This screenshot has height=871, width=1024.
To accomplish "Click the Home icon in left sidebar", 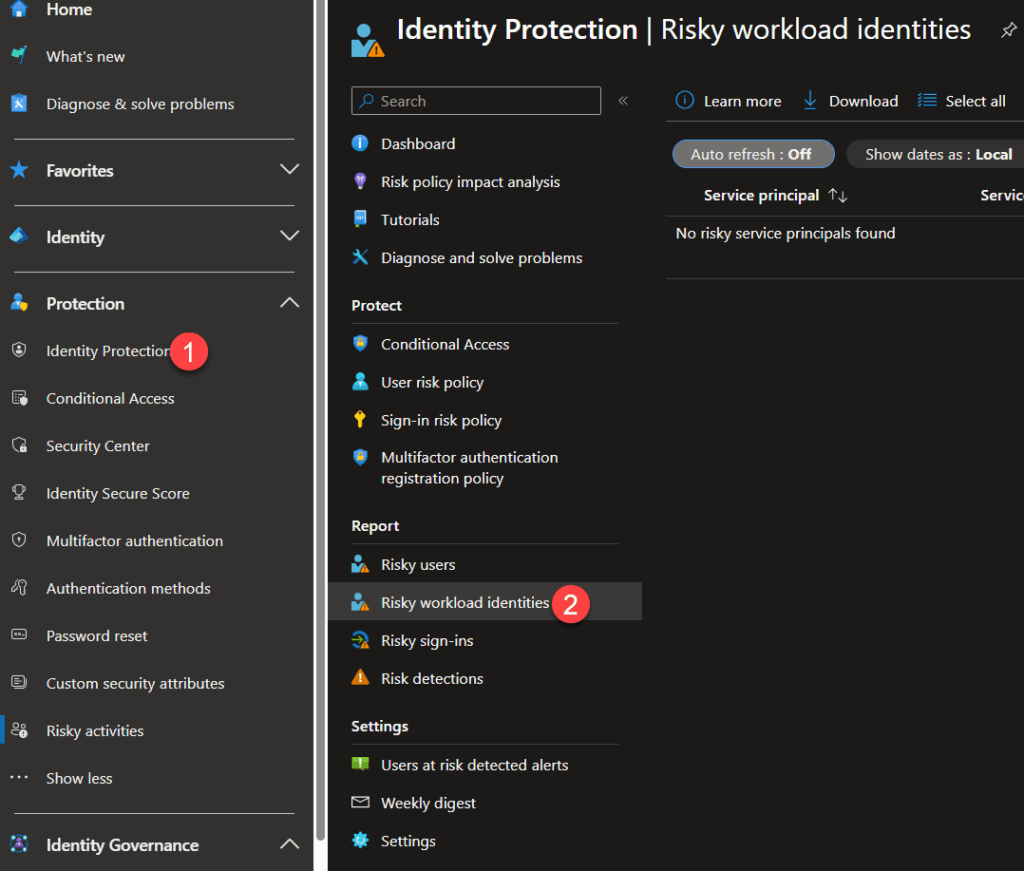I will (x=19, y=9).
